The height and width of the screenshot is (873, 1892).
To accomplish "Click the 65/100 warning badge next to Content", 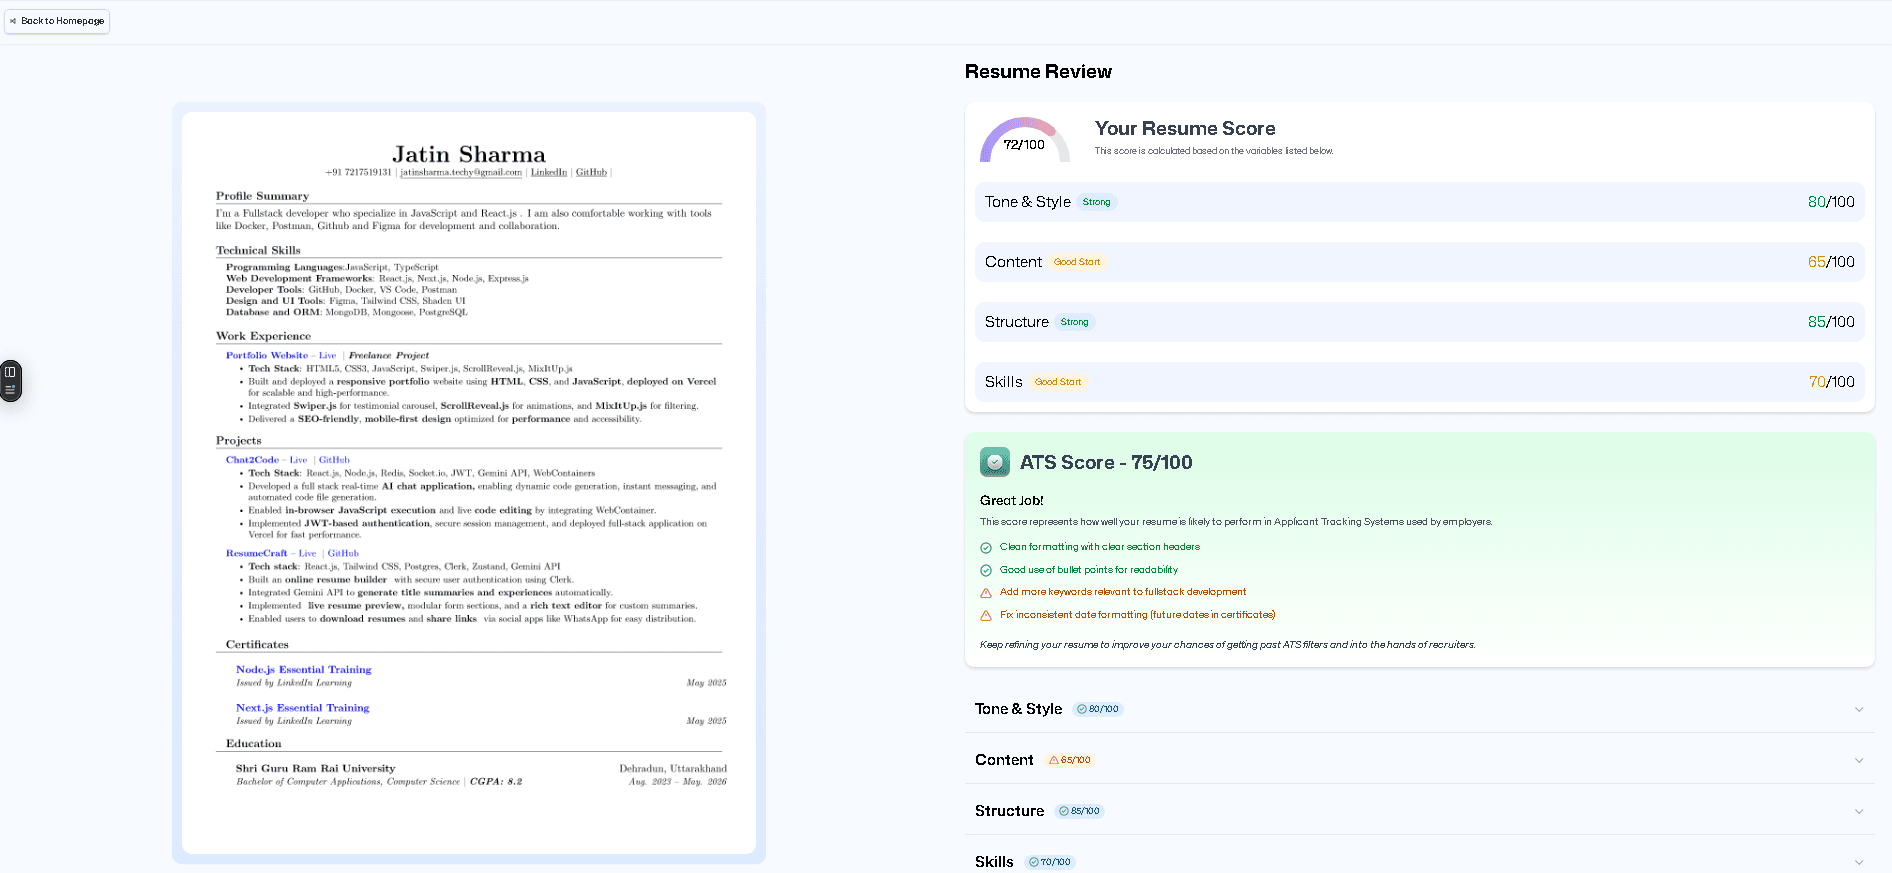I will 1070,760.
